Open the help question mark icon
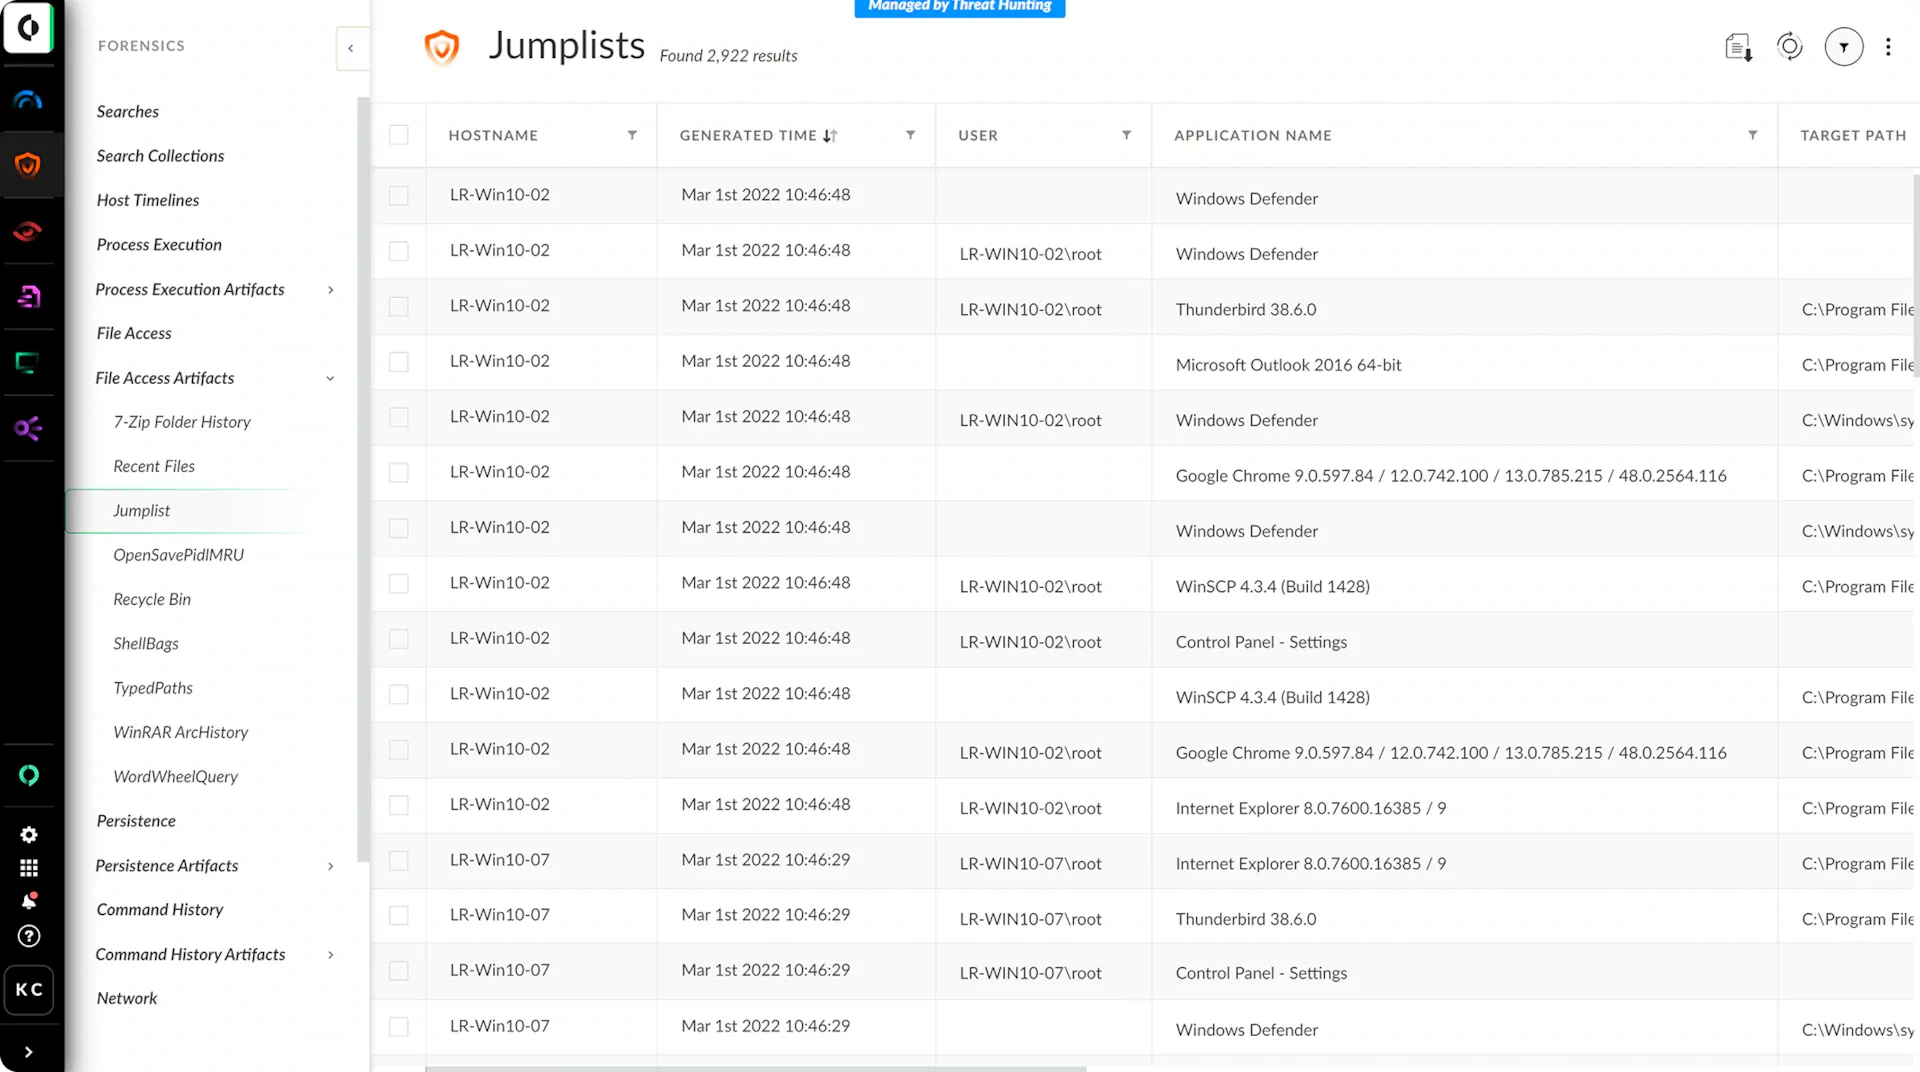 (x=29, y=936)
